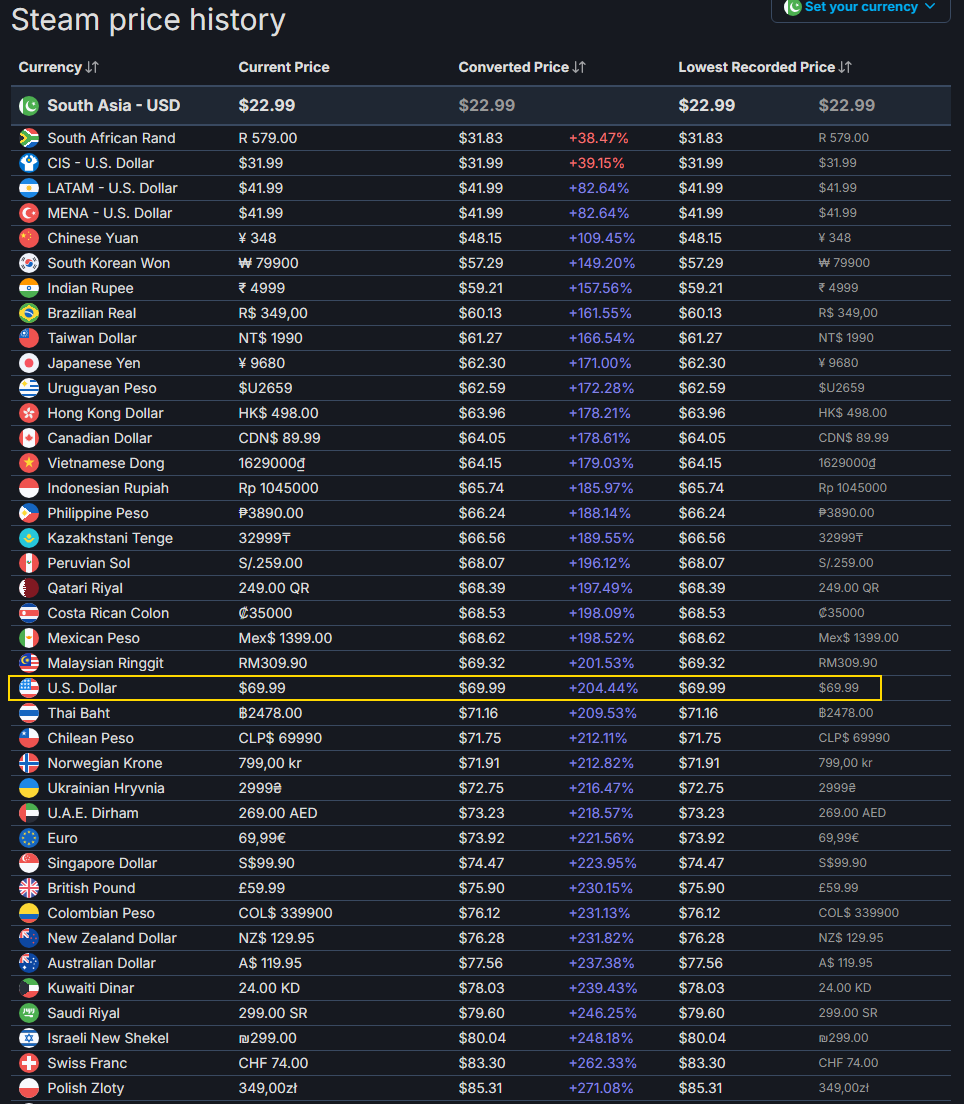Viewport: 964px width, 1104px height.
Task: Click the Qatari Riyal flag icon
Action: (29, 588)
